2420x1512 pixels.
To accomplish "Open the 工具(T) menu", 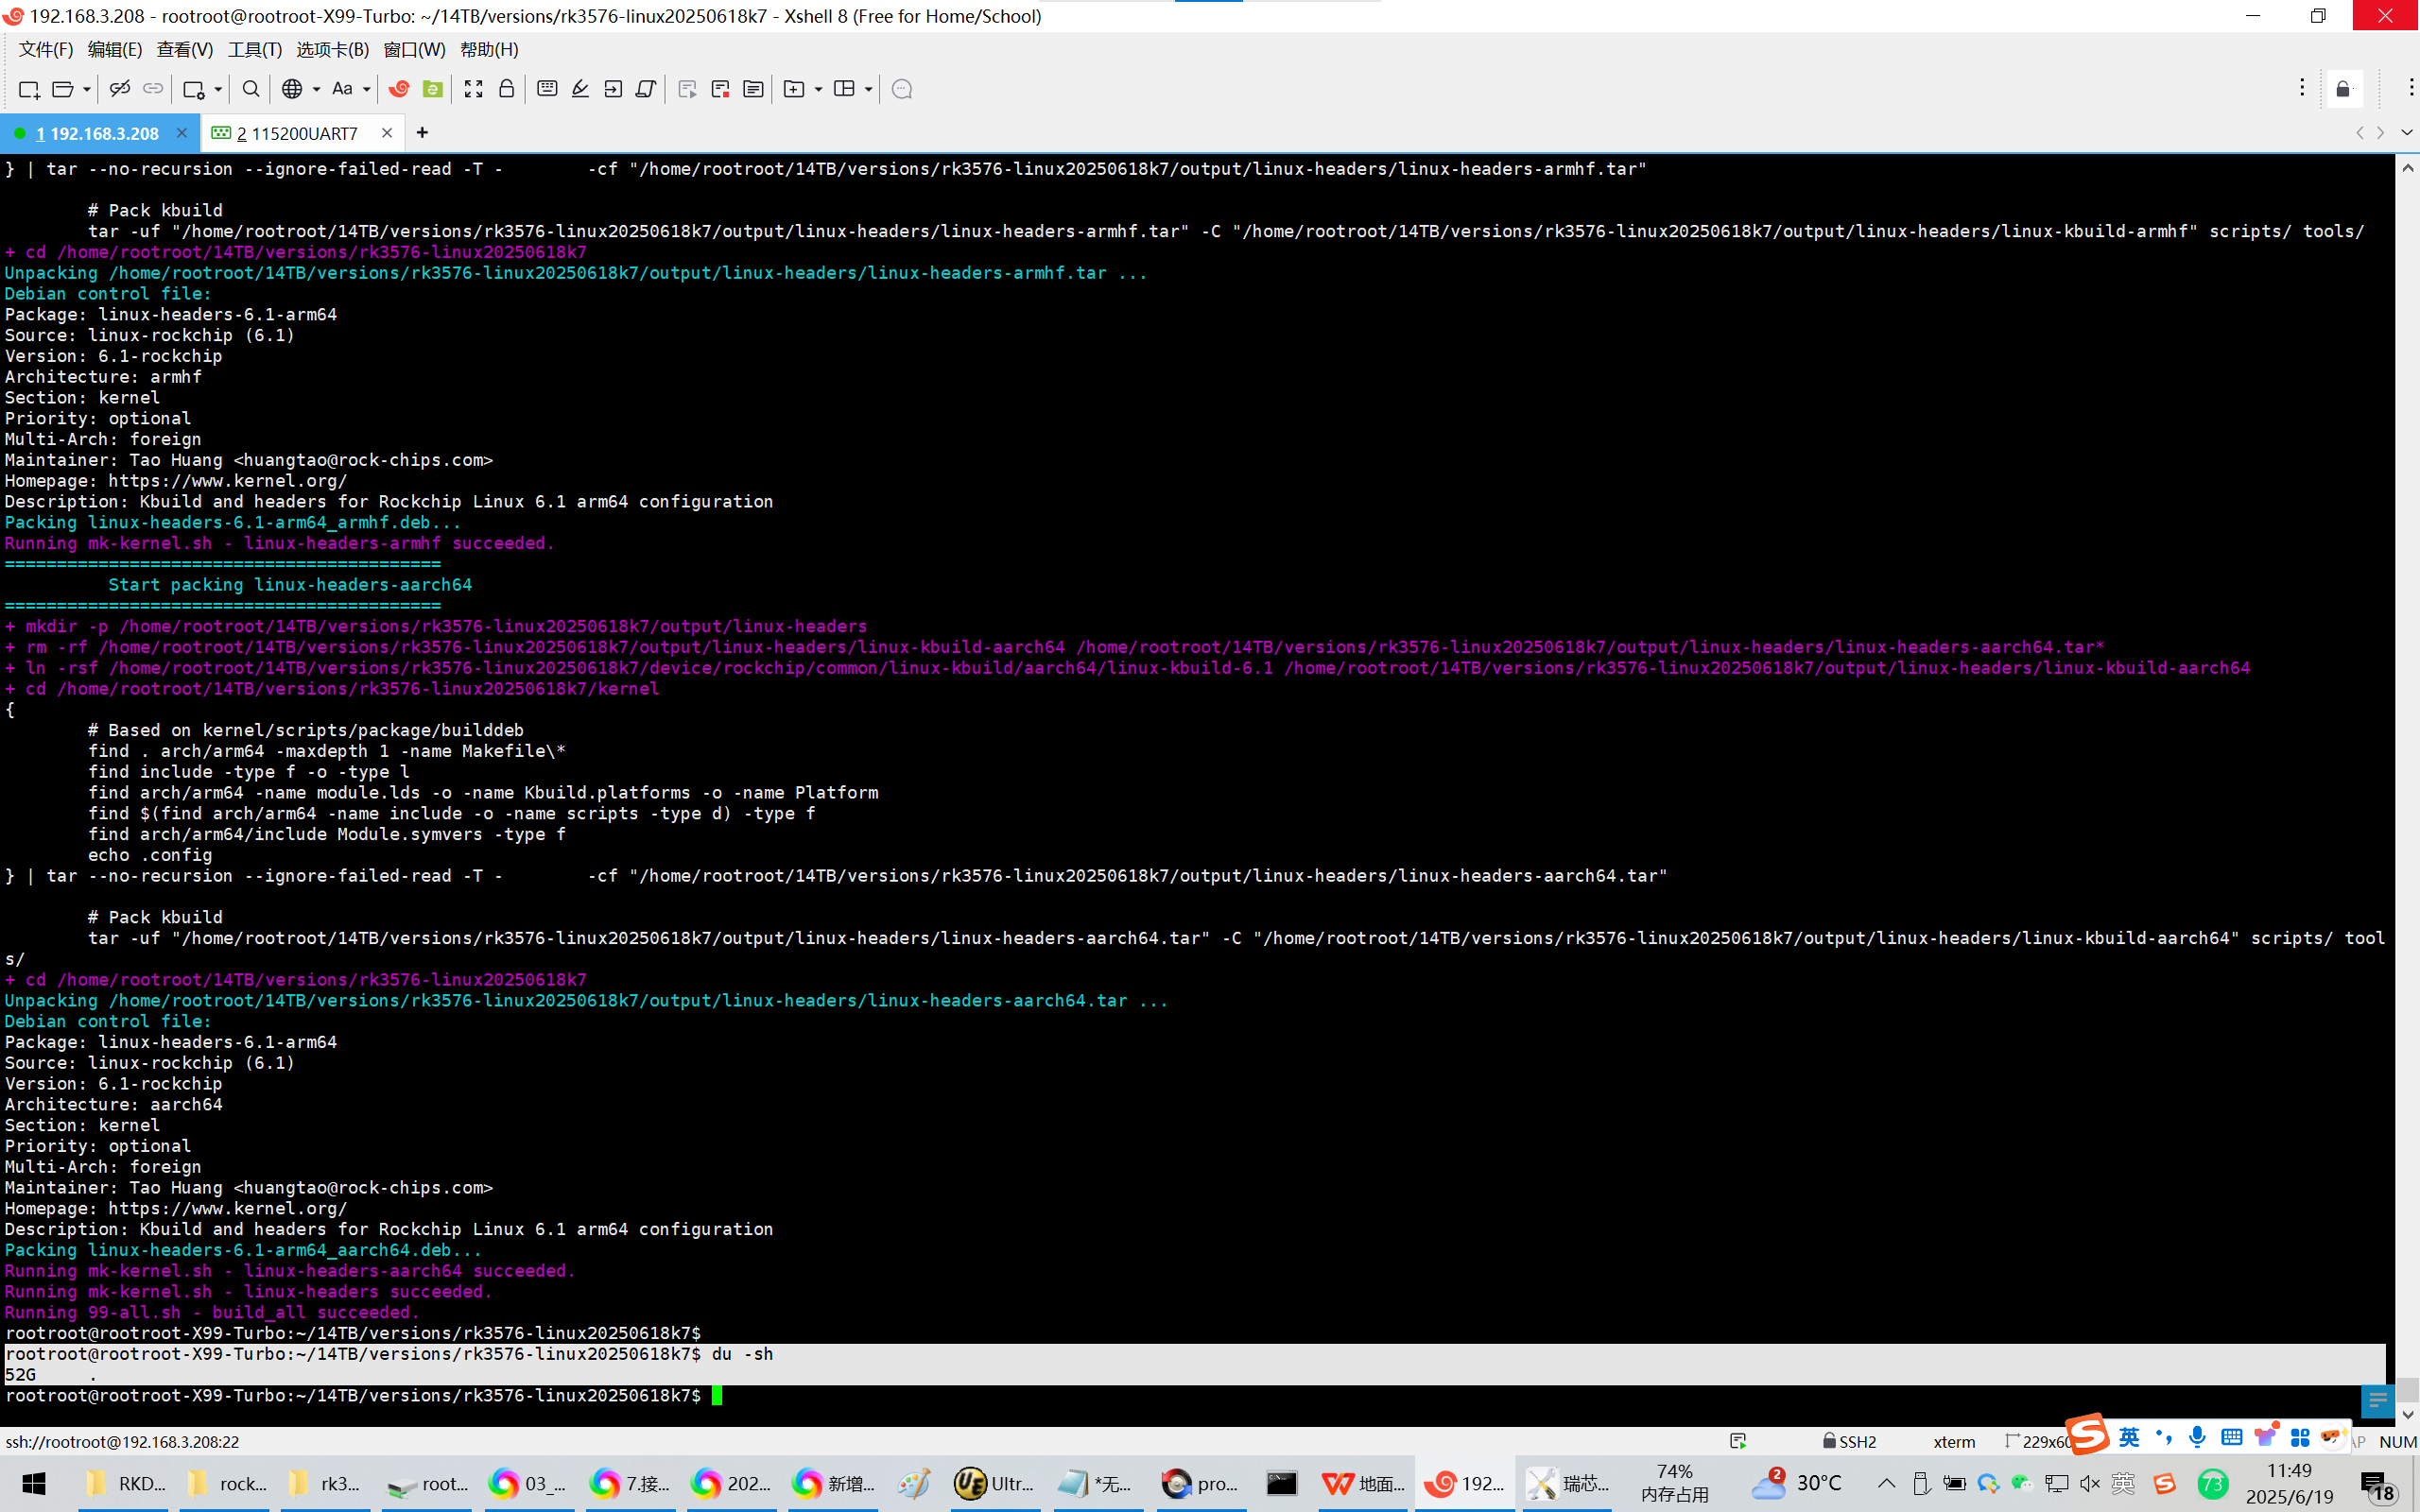I will point(255,50).
